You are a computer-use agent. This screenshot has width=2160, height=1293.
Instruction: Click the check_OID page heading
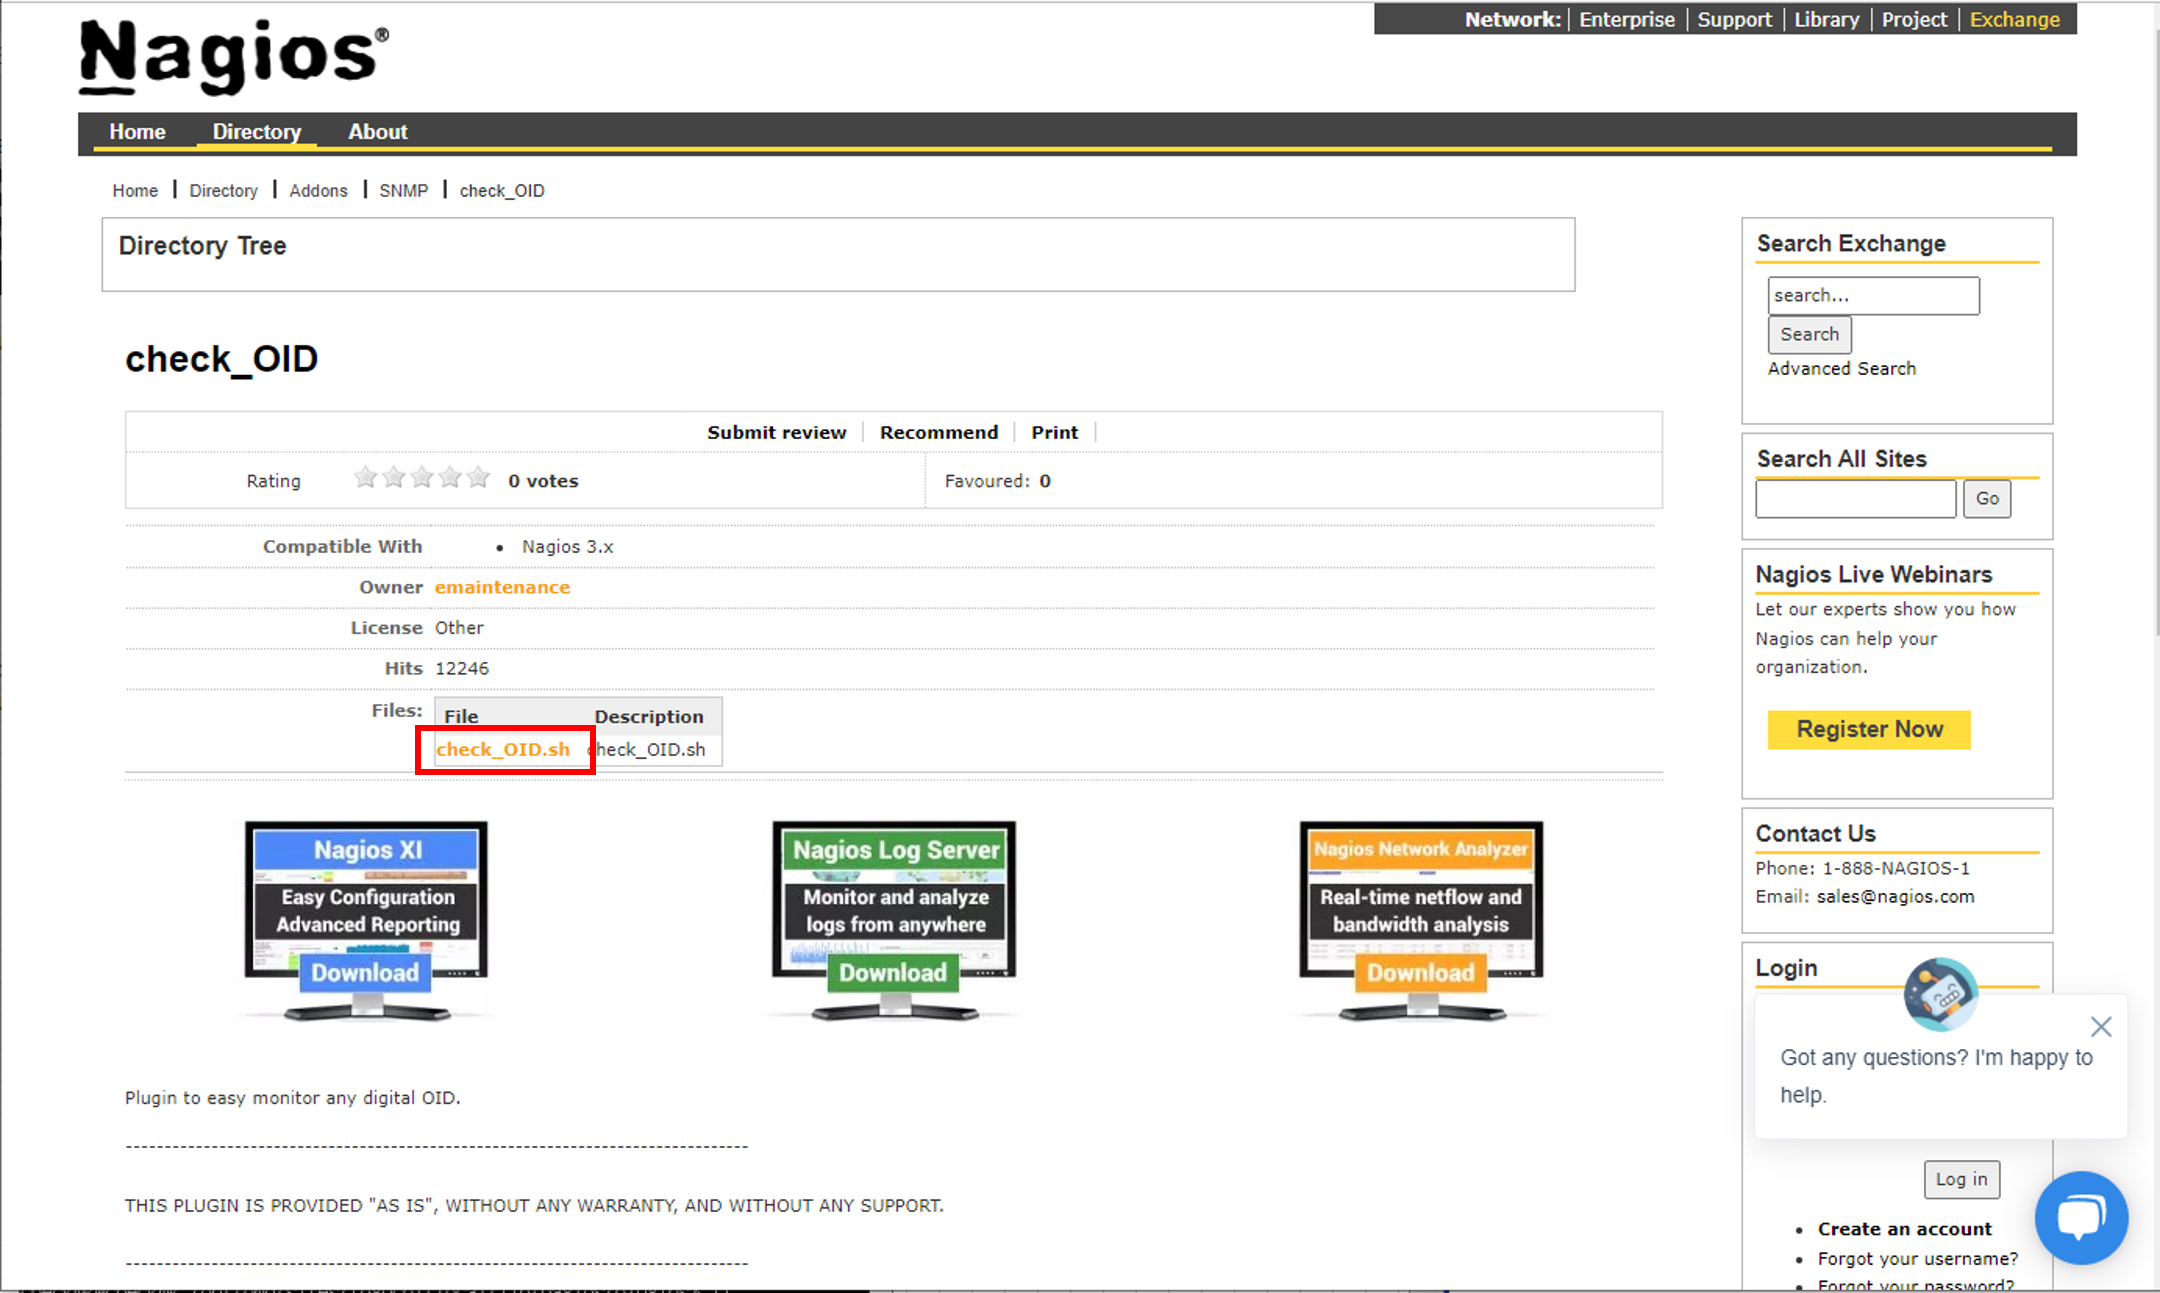click(x=221, y=359)
